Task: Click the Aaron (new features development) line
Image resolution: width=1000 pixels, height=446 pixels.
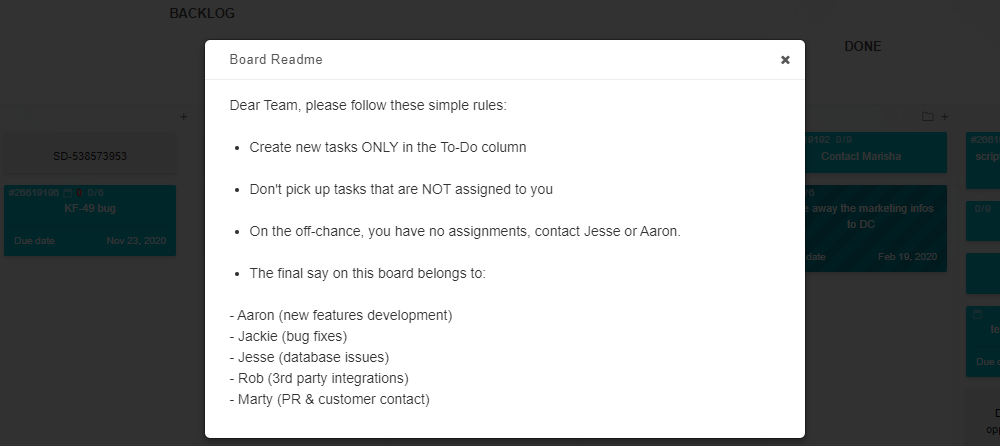Action: pos(341,315)
